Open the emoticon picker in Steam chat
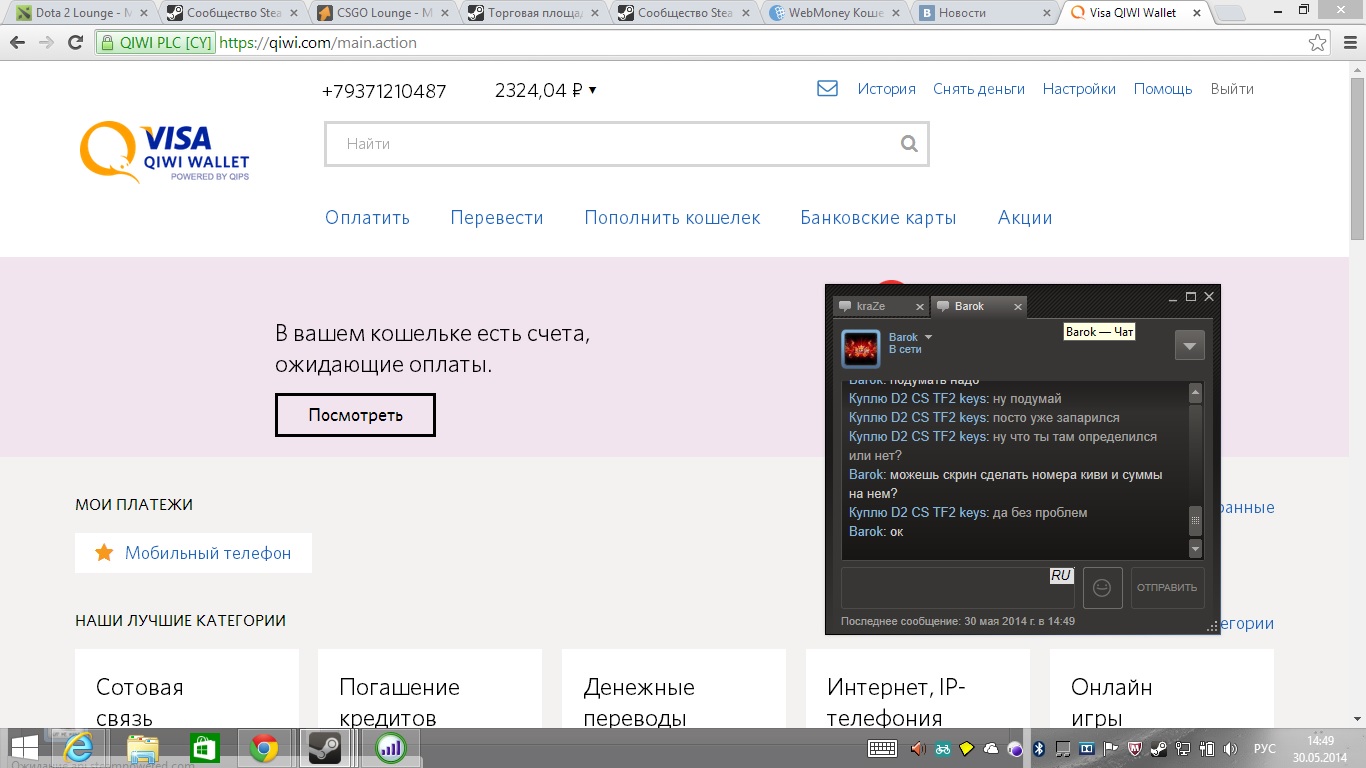This screenshot has height=768, width=1366. 1103,588
